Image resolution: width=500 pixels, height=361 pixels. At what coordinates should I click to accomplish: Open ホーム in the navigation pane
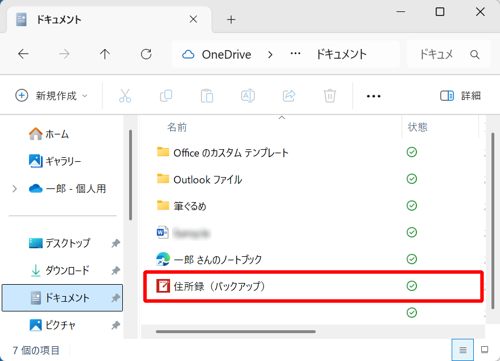coord(49,134)
